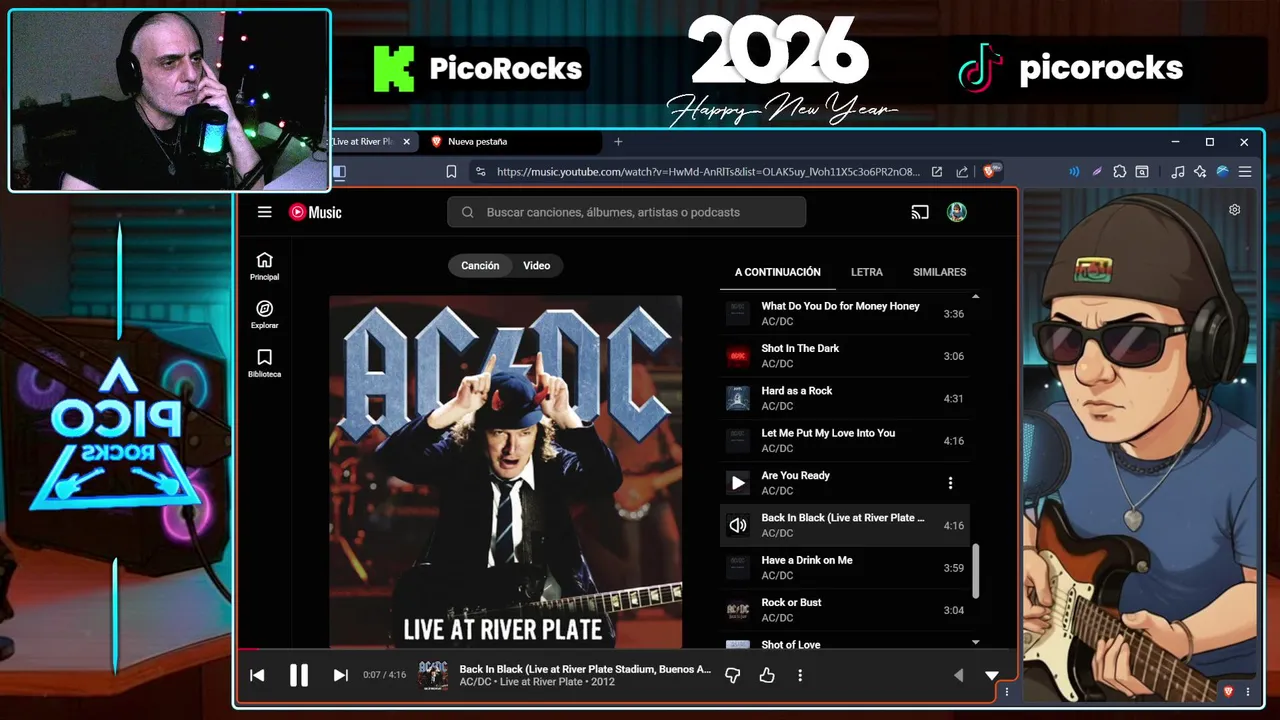Open the SIMILARES tab
Screen dimensions: 1280x720
click(x=939, y=272)
